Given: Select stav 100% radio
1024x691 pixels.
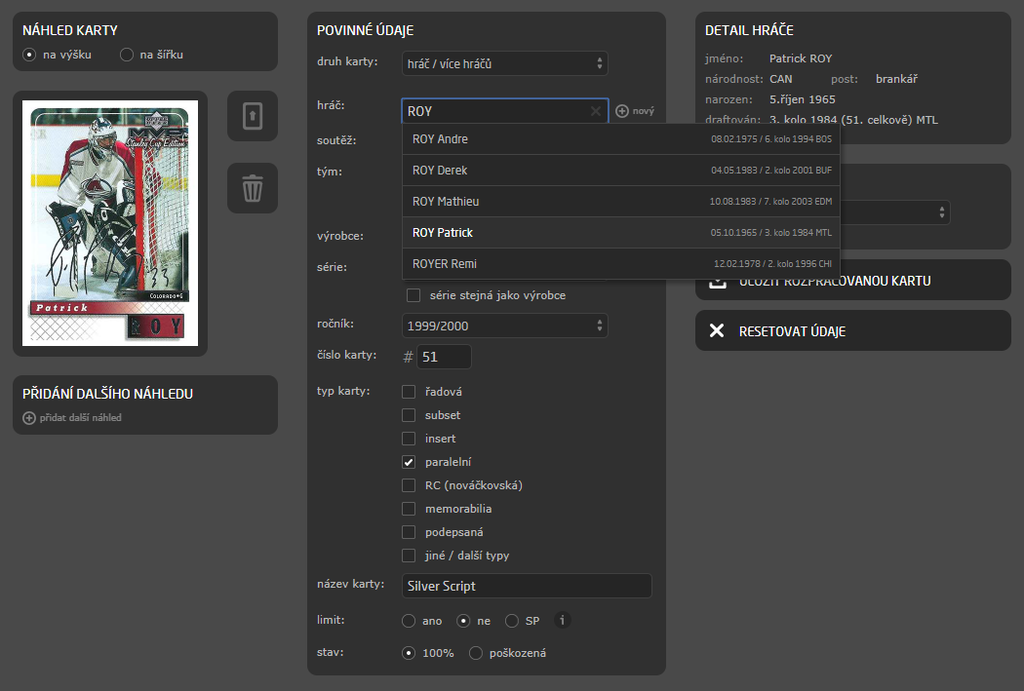Looking at the screenshot, I should (x=409, y=653).
